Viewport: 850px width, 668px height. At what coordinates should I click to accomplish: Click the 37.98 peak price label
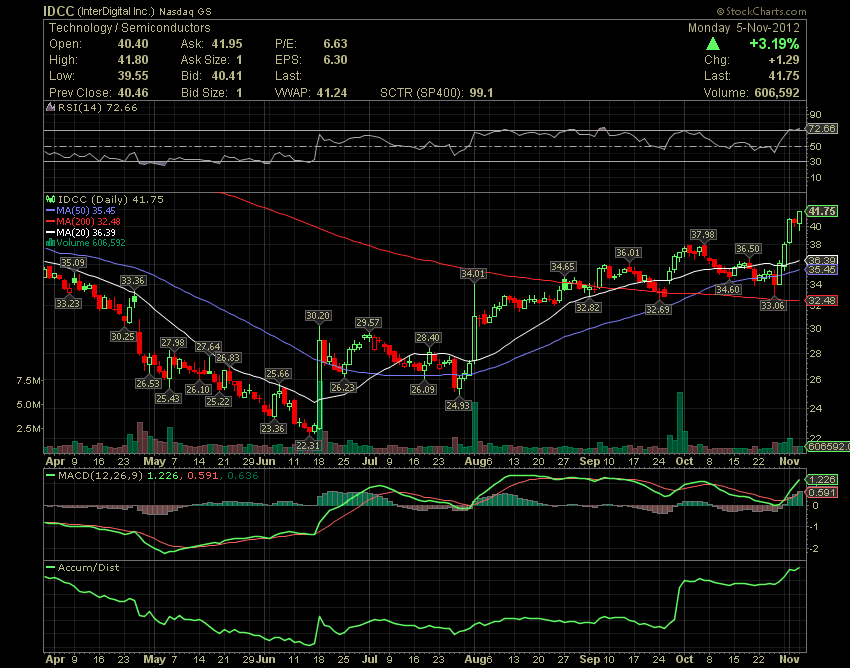[703, 235]
